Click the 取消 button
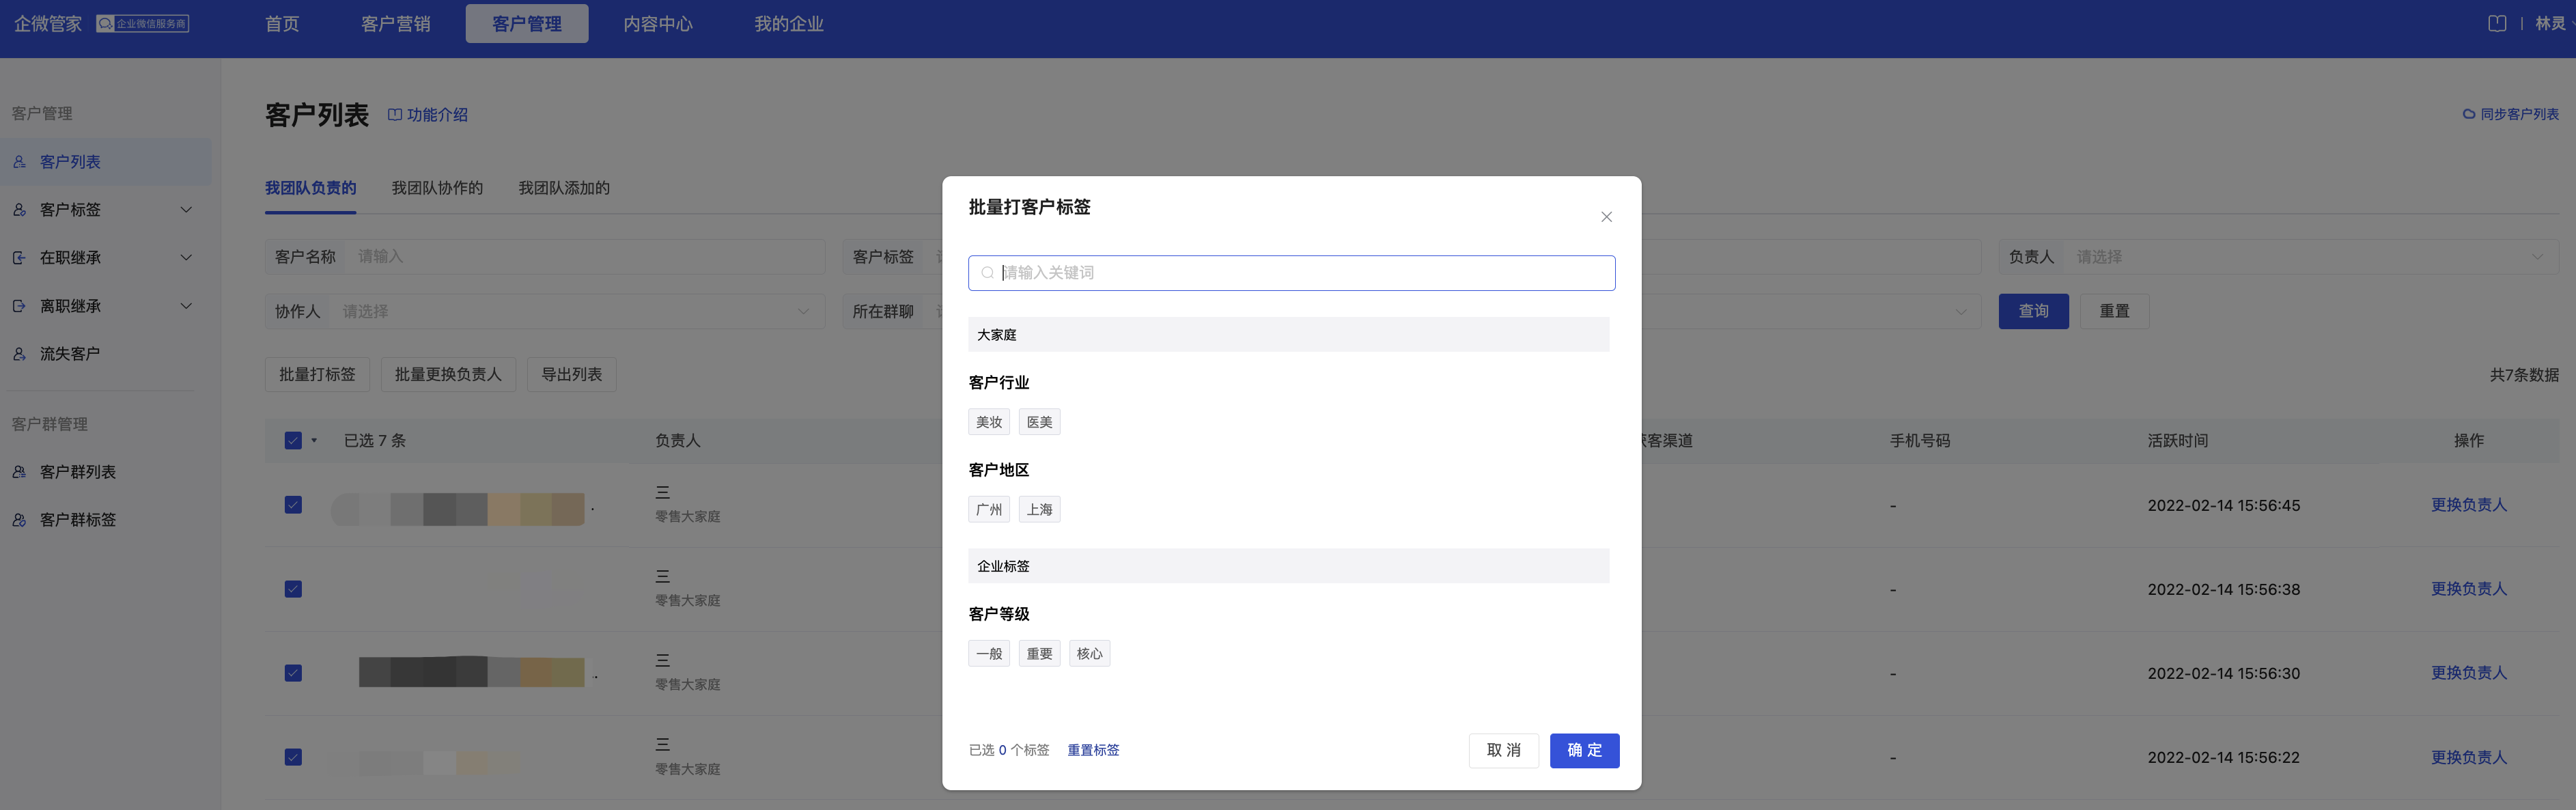 click(1503, 751)
